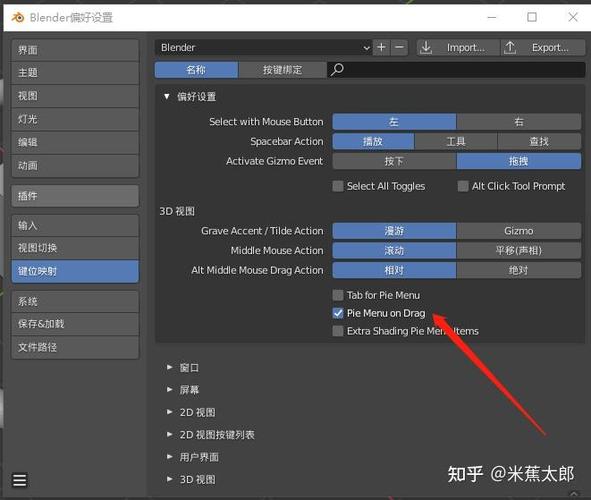Image resolution: width=591 pixels, height=500 pixels.
Task: Click the magnifier search icon
Action: pyautogui.click(x=337, y=70)
